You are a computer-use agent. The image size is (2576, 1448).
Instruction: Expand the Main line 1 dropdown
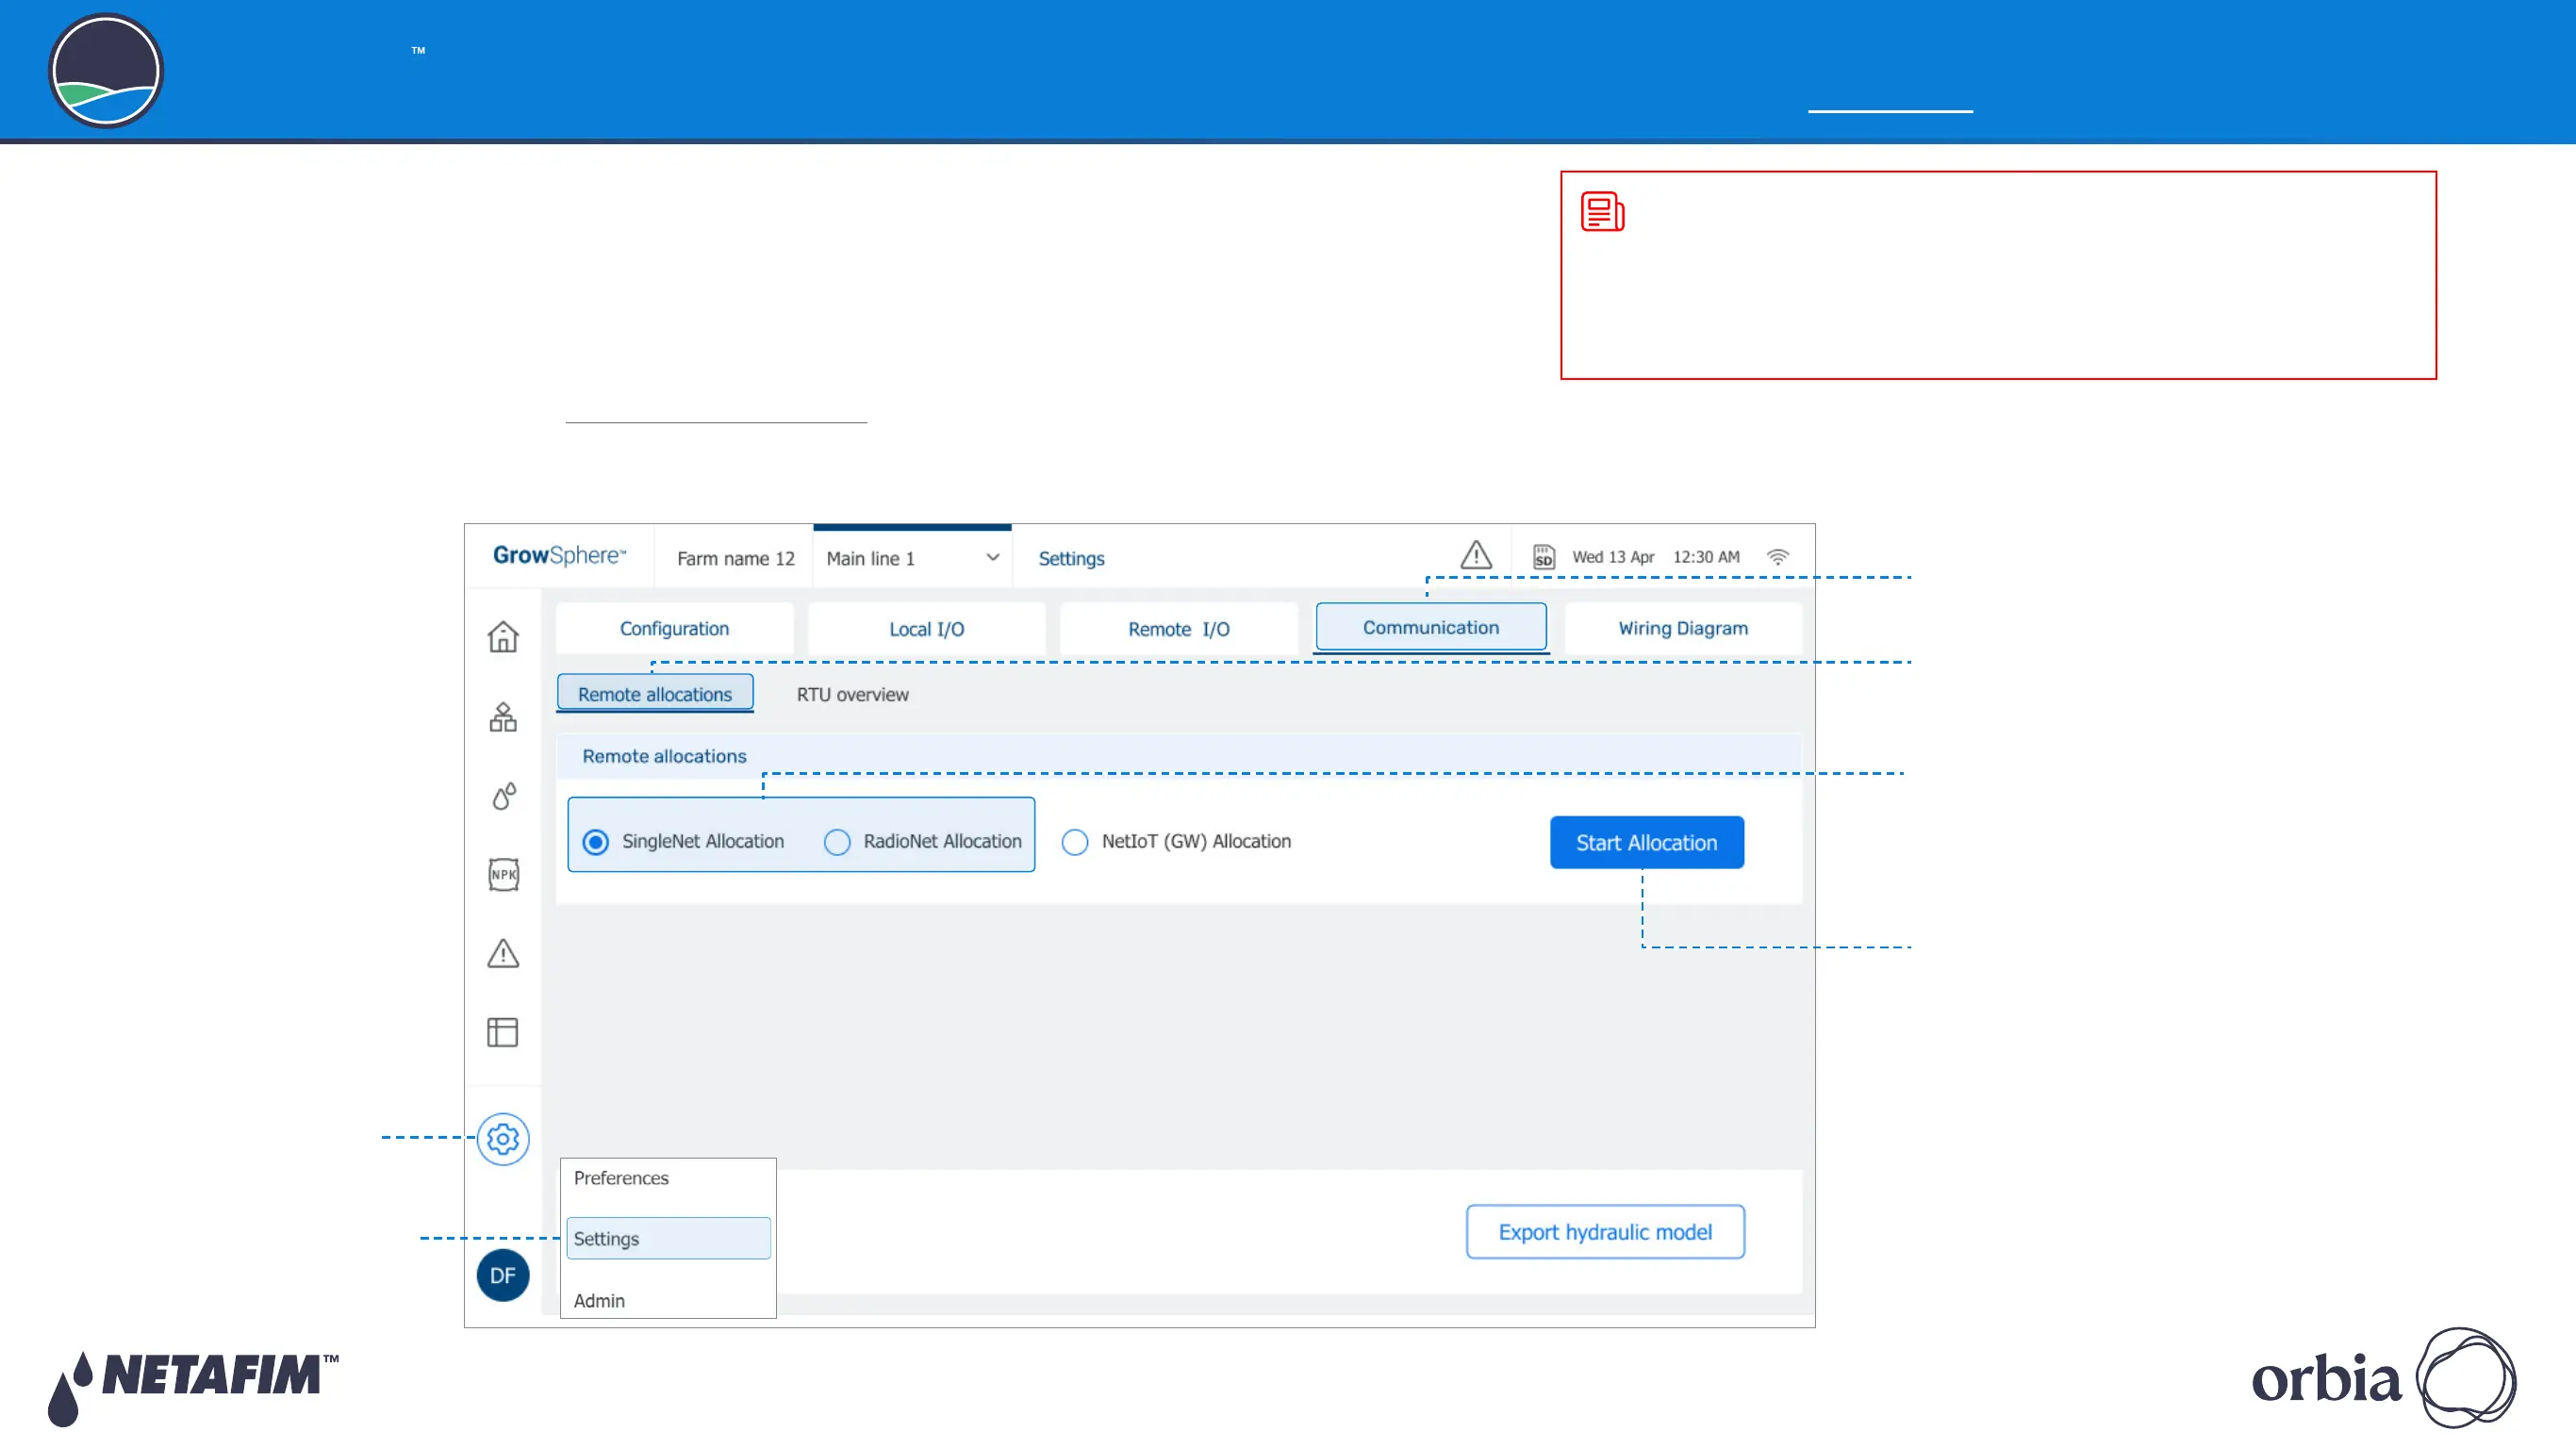pos(912,558)
